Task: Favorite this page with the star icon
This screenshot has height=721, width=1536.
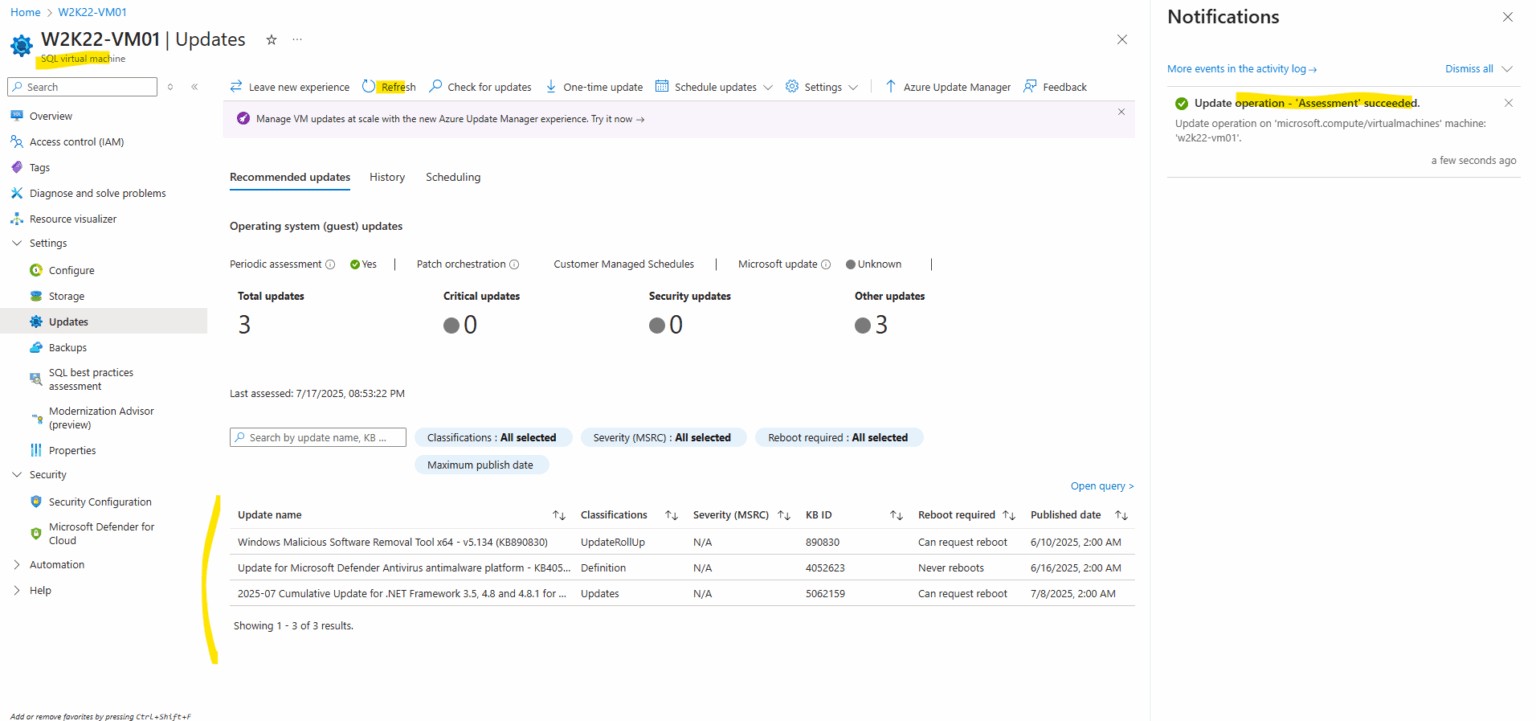Action: [x=271, y=40]
